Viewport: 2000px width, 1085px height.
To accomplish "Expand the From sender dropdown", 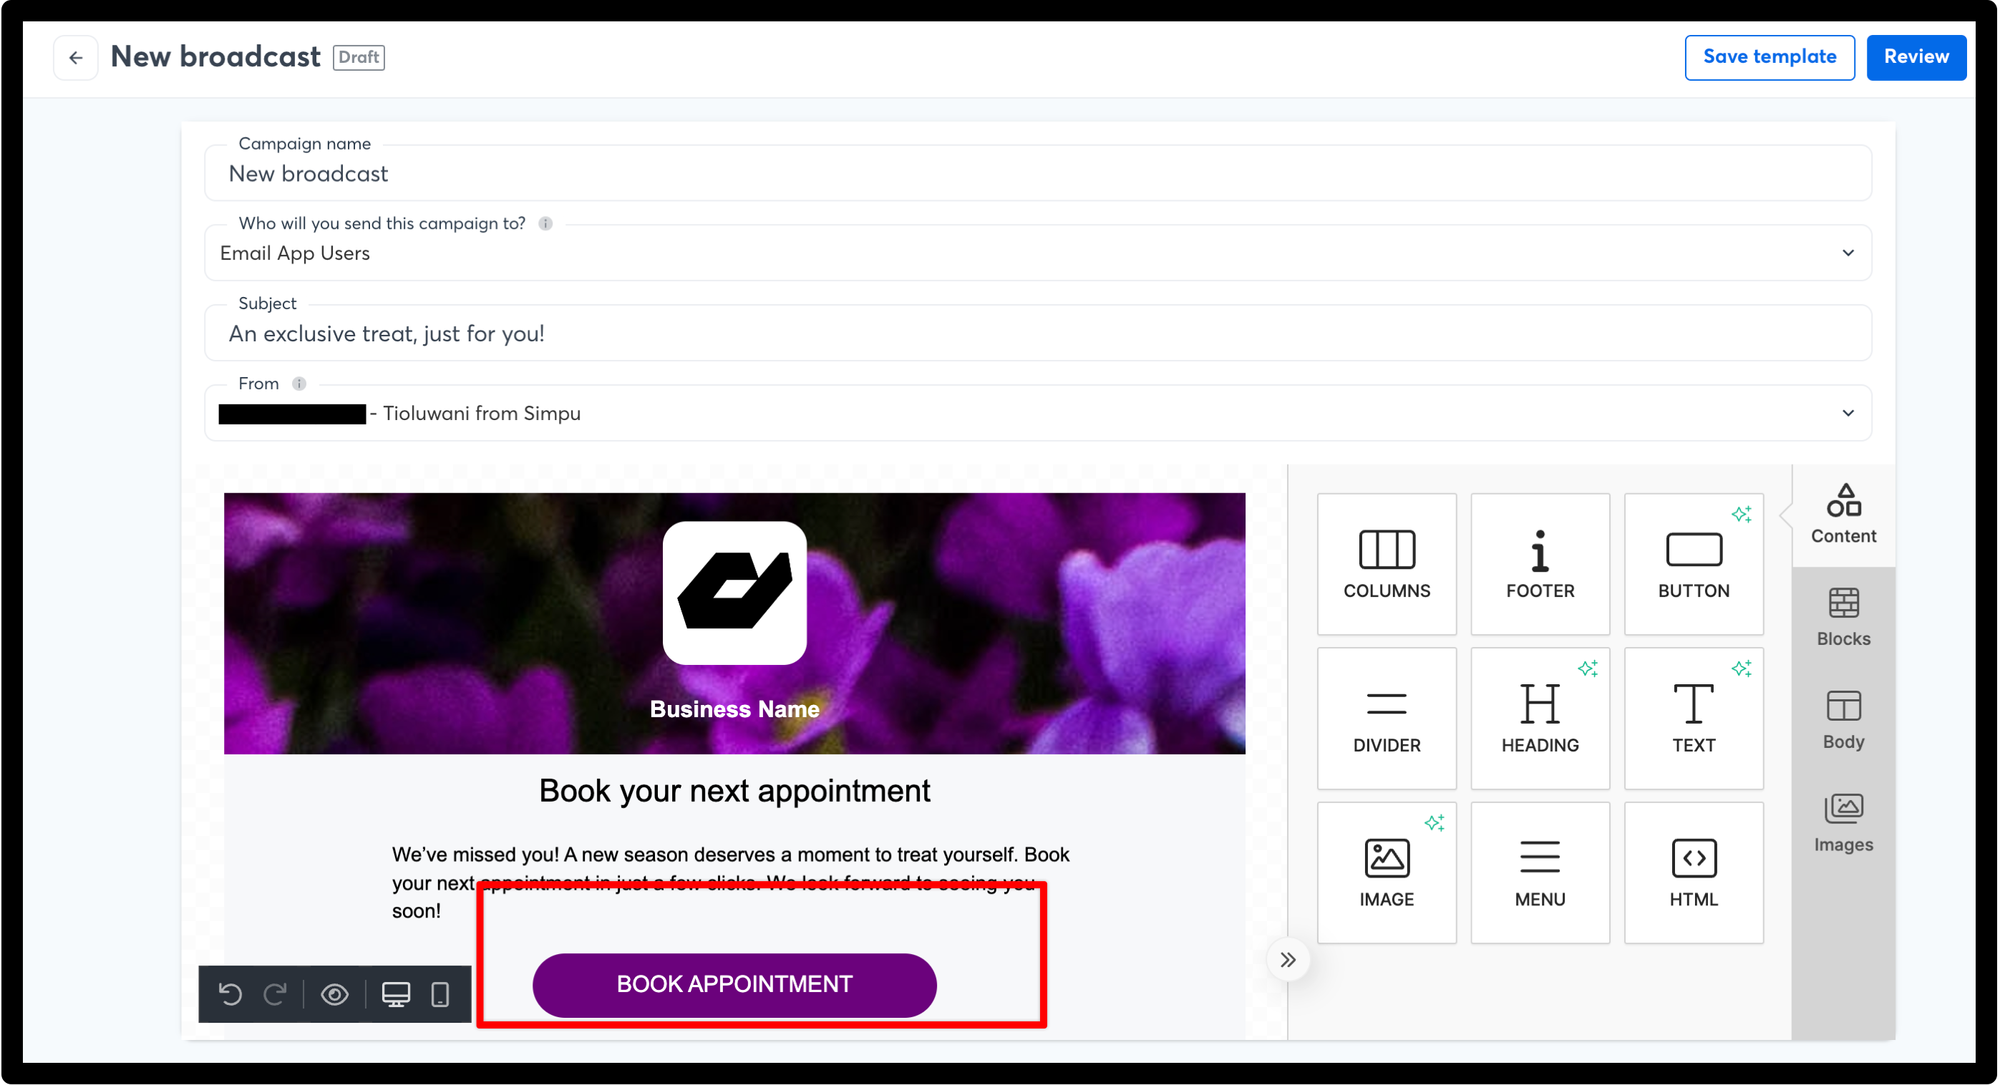I will coord(1848,413).
